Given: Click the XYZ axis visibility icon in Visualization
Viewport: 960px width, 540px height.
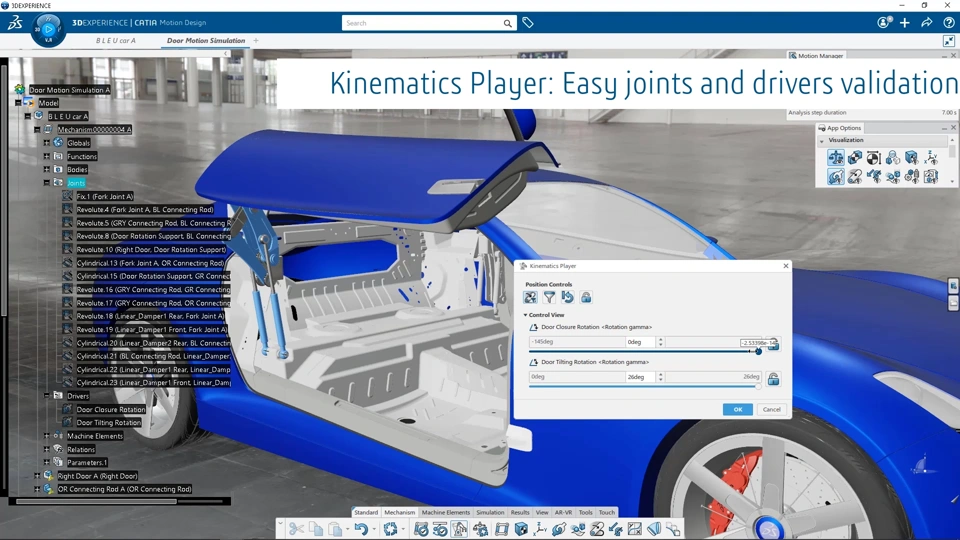Looking at the screenshot, I should (931, 158).
